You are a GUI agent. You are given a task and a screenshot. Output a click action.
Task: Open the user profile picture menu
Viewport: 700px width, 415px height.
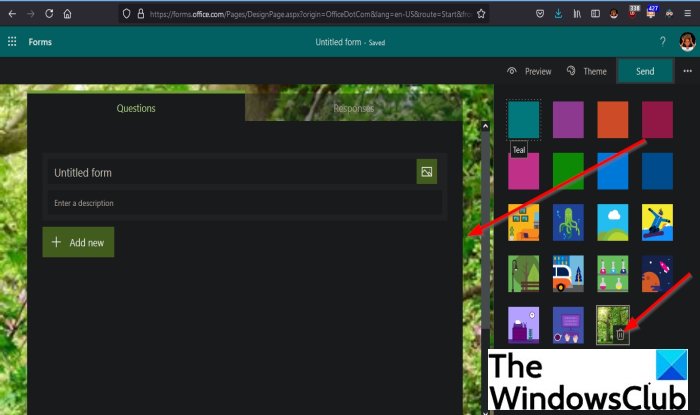tap(688, 42)
